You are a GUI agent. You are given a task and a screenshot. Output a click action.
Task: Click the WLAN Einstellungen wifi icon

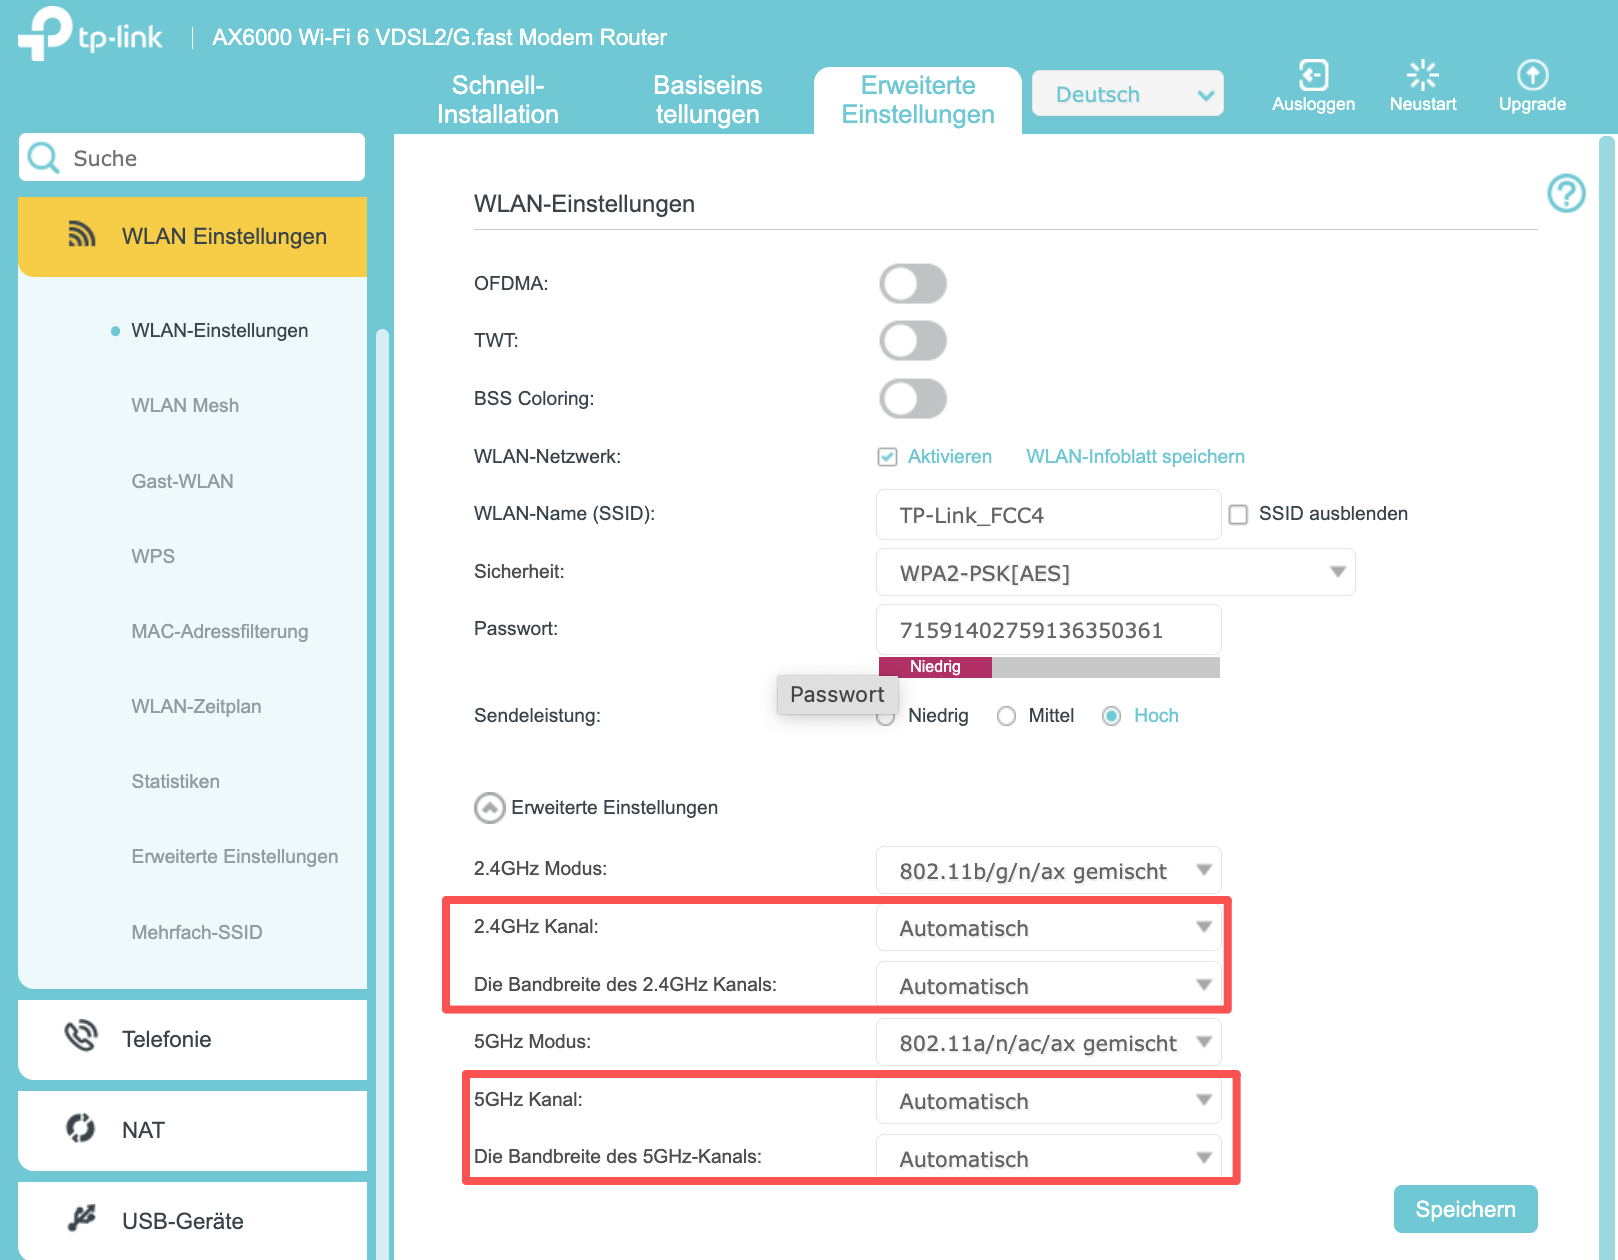81,235
